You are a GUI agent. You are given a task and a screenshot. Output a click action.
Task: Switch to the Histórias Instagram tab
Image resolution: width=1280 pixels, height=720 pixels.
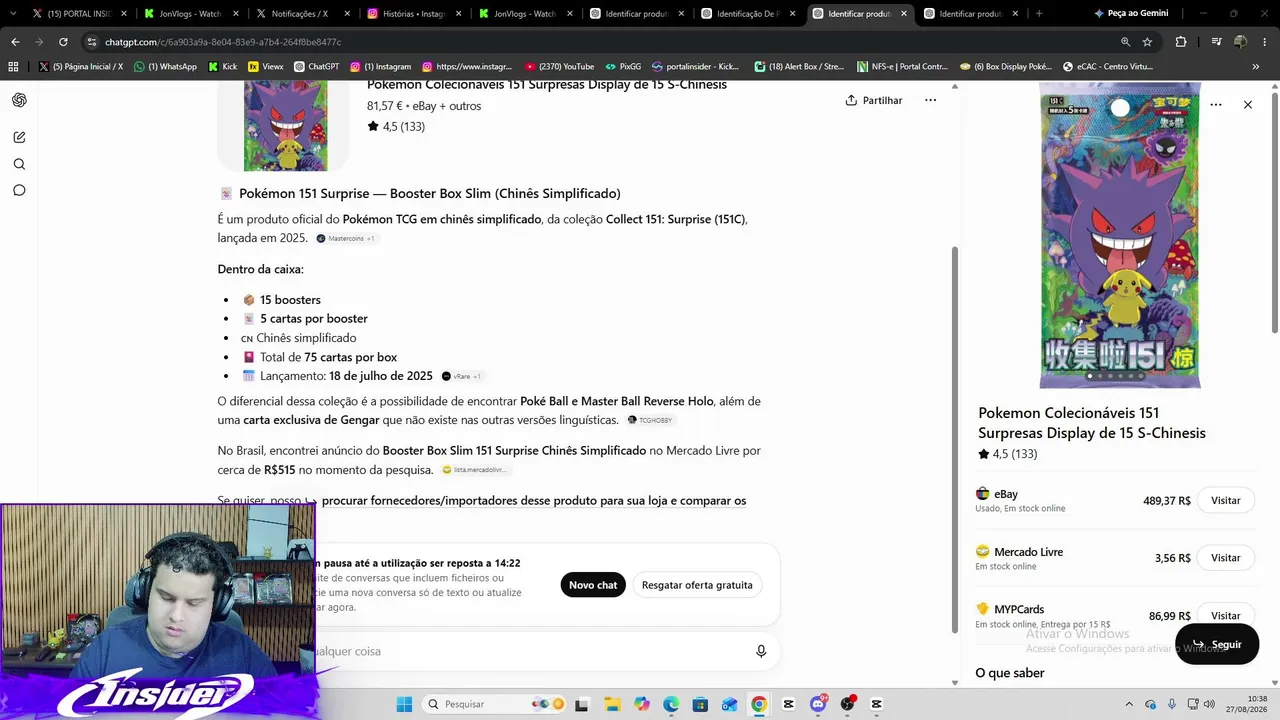(413, 14)
